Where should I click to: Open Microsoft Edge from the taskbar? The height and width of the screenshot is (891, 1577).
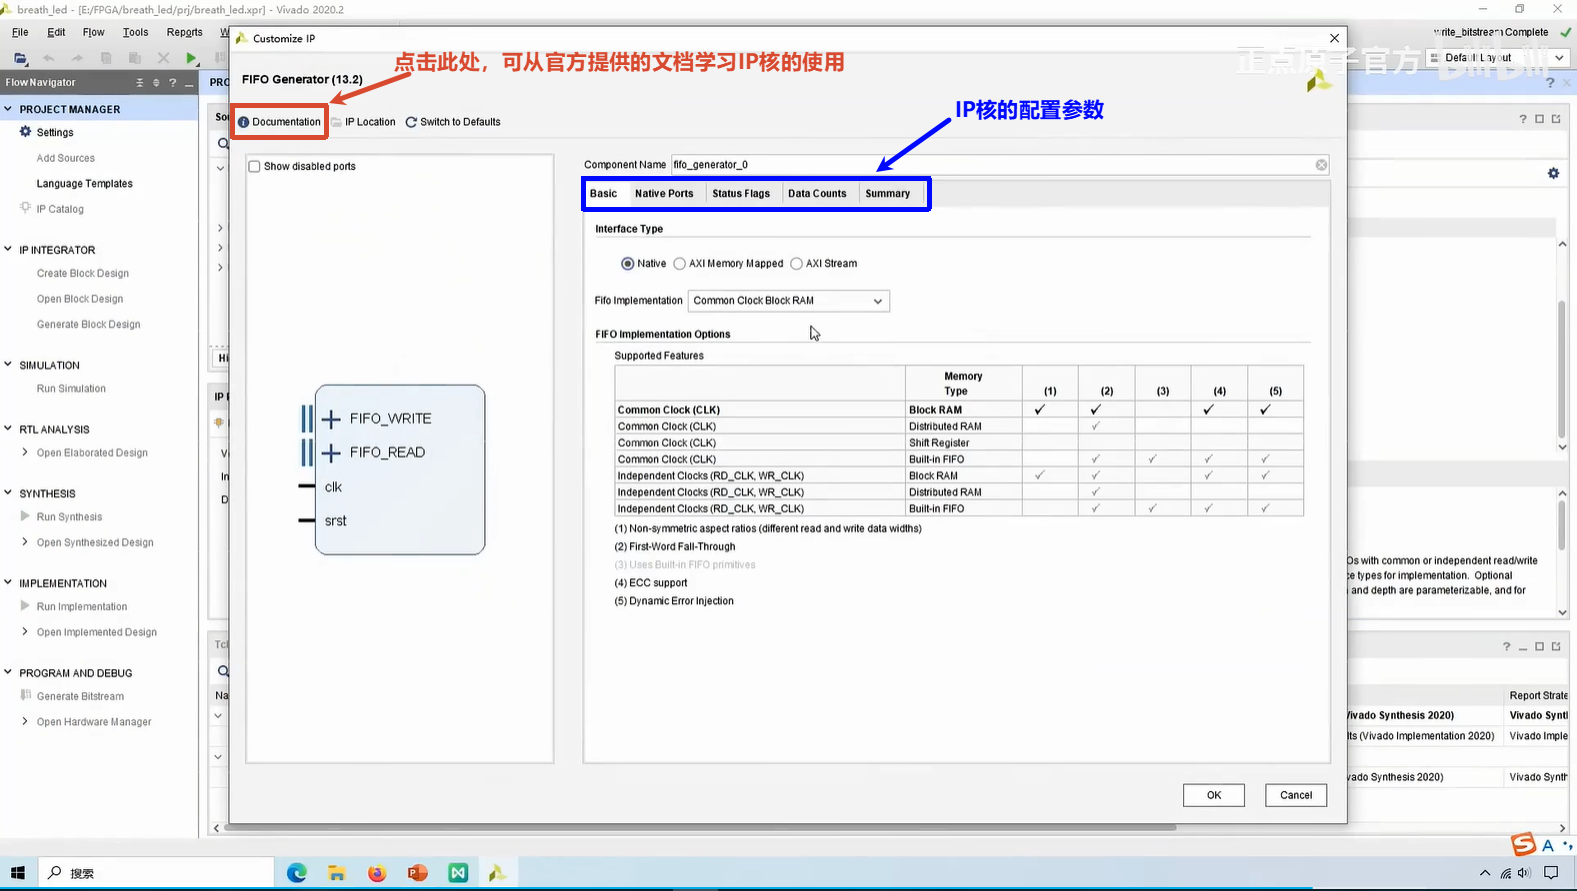point(297,873)
